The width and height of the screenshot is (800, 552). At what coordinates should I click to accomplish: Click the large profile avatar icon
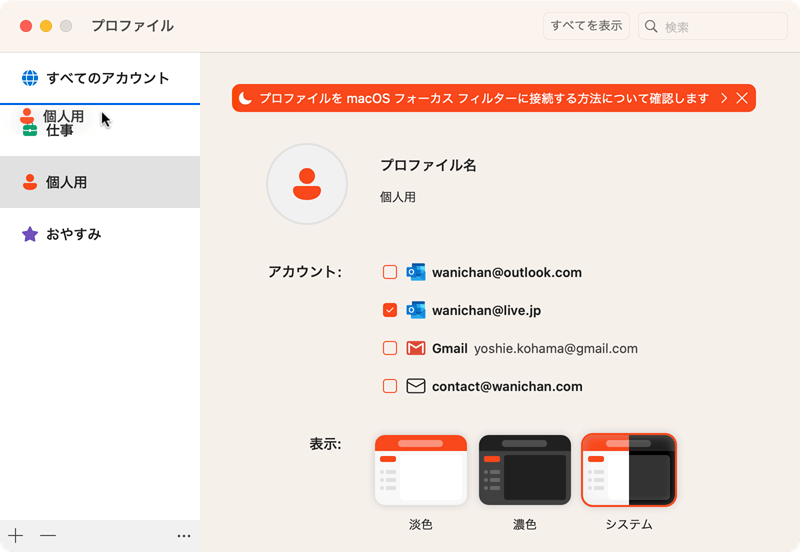307,184
